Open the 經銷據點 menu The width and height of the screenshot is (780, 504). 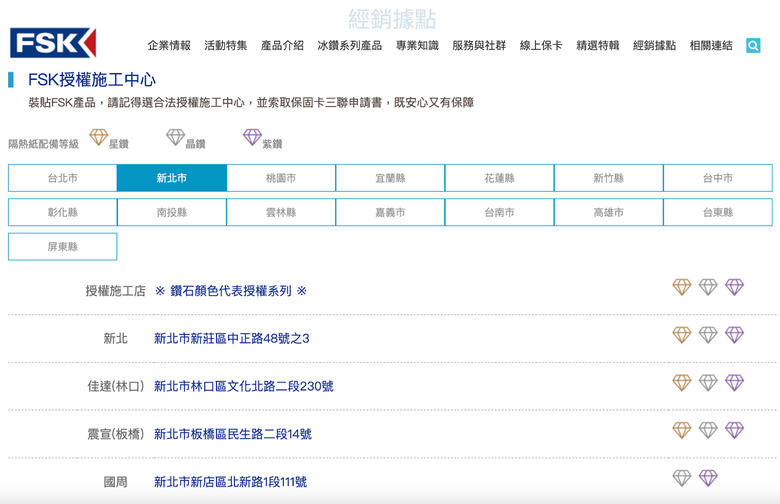click(x=654, y=46)
